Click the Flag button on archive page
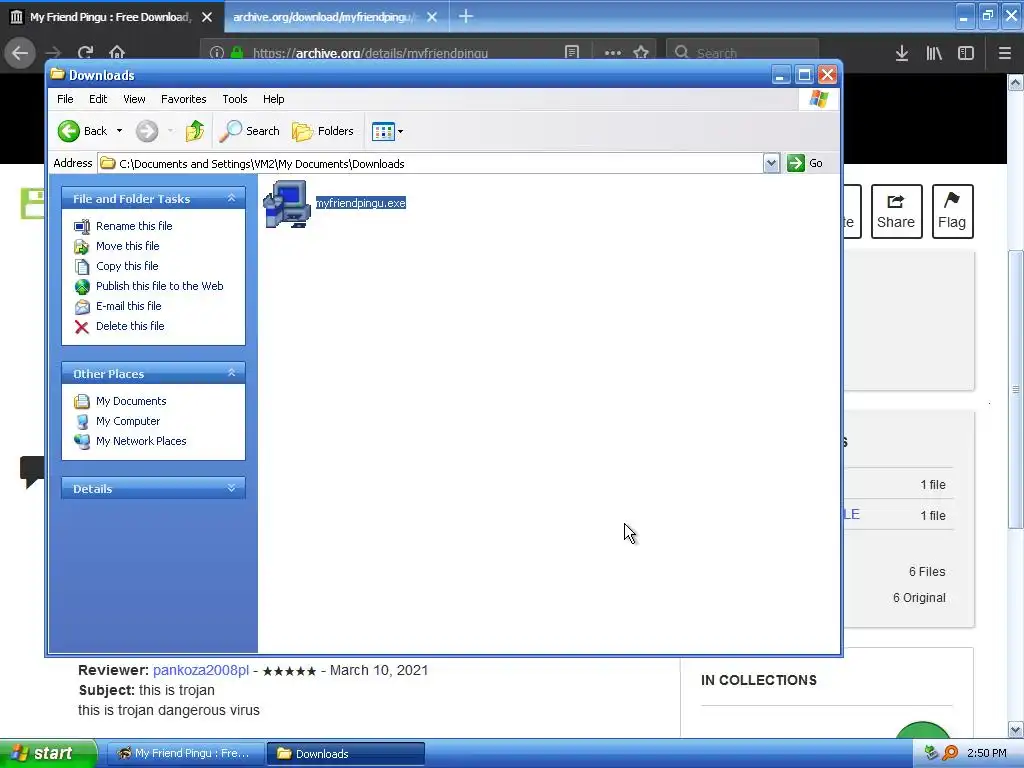1024x768 pixels. point(952,212)
